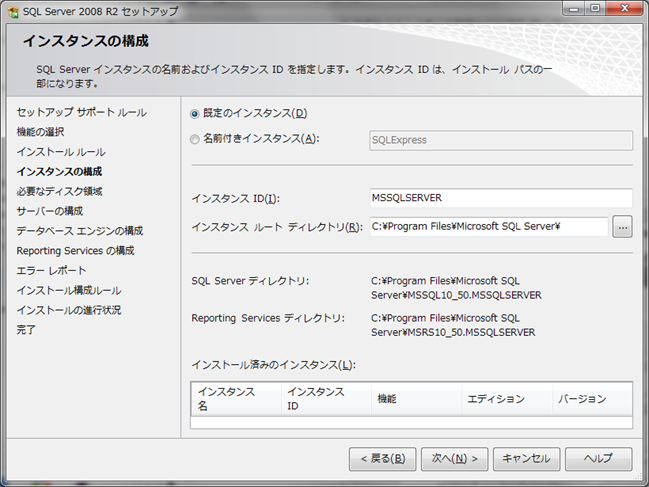Image resolution: width=649 pixels, height=487 pixels.
Task: Click the SQLExpress named instance field
Action: pos(501,140)
